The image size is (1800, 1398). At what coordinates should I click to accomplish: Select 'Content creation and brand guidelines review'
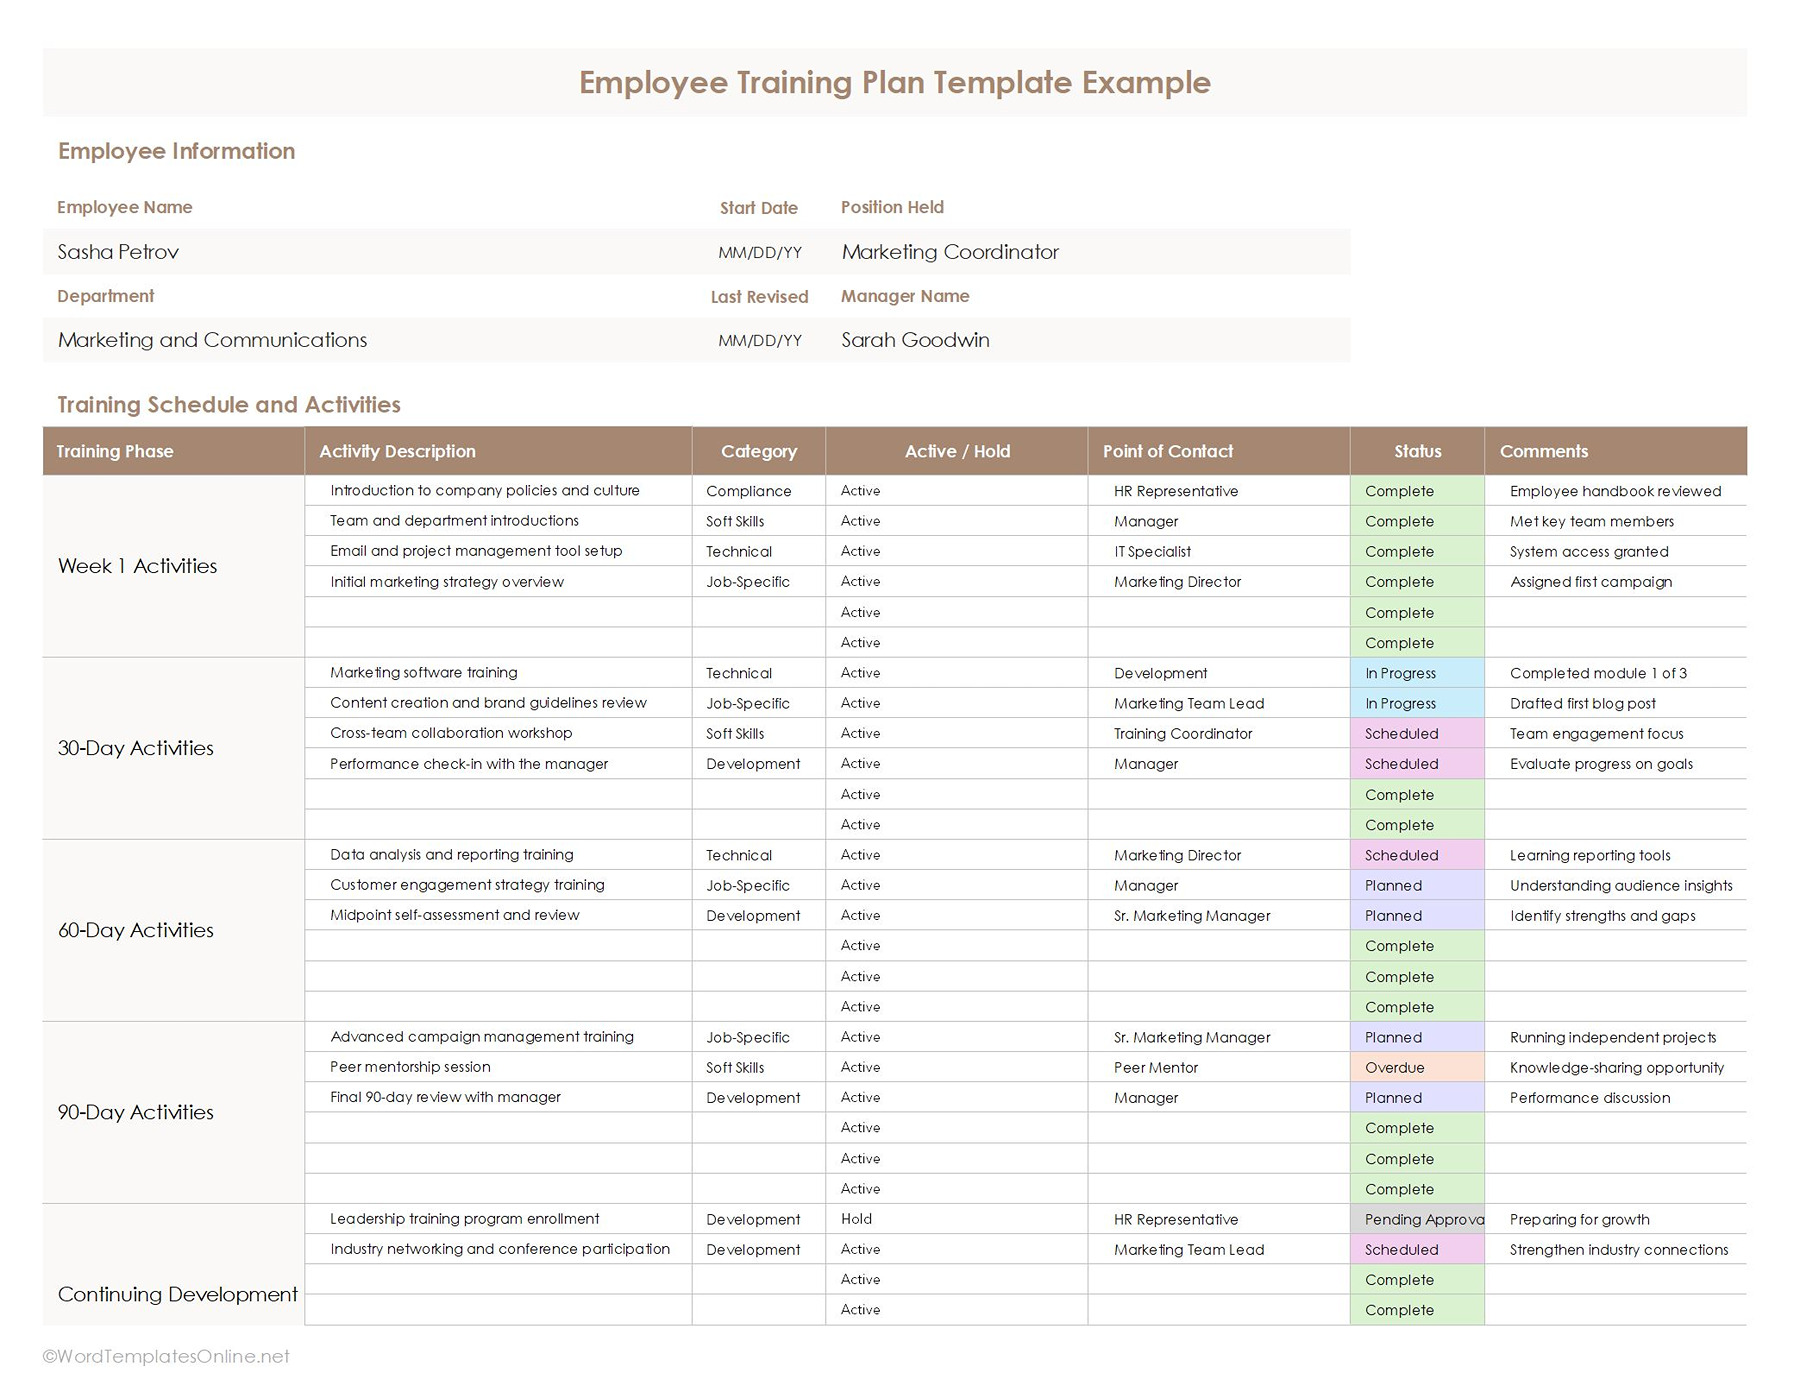(x=488, y=703)
